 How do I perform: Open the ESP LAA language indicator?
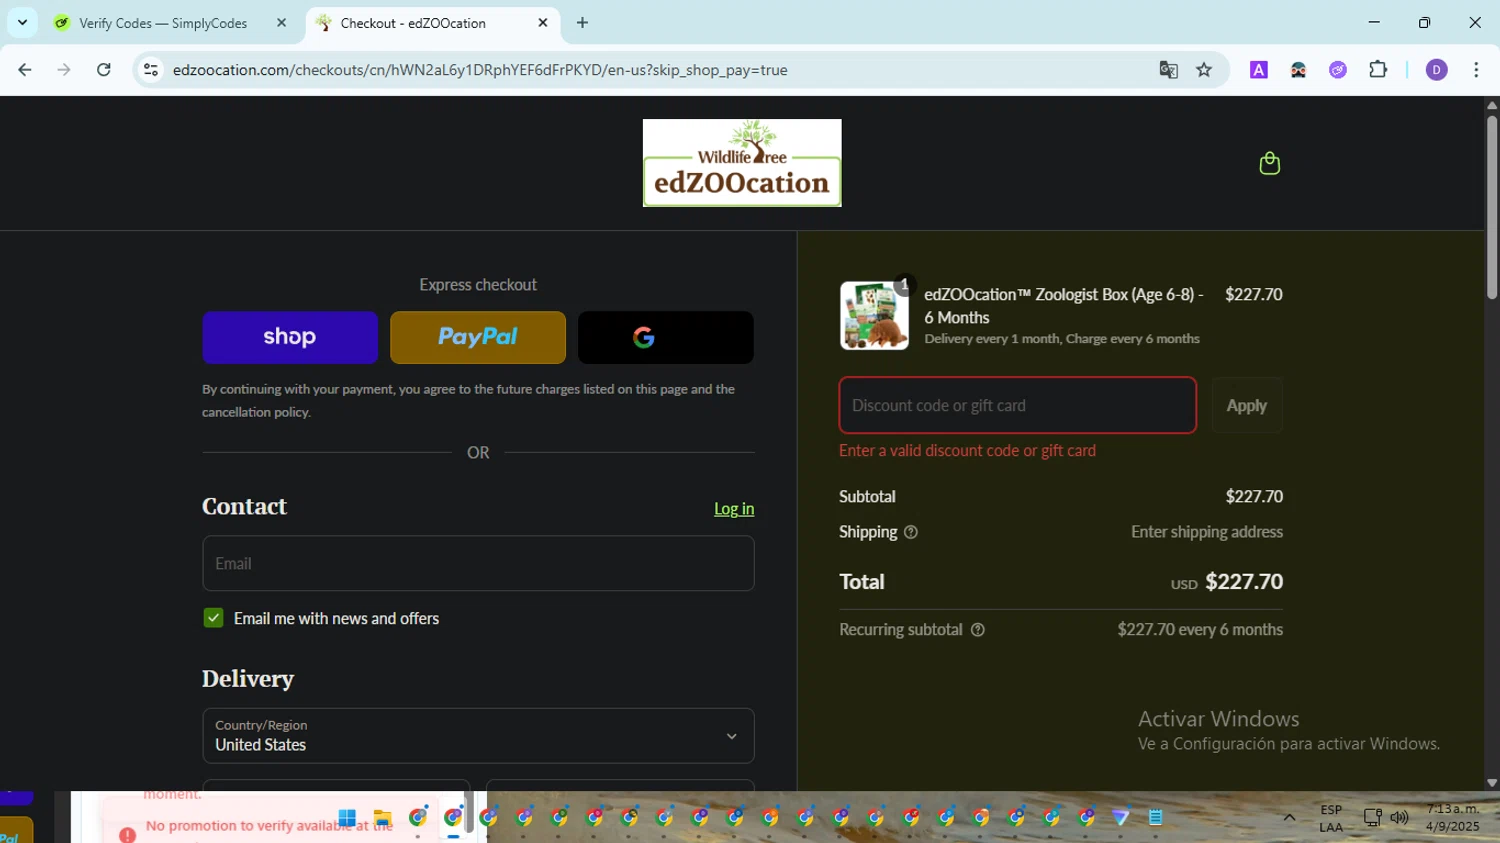tap(1331, 818)
